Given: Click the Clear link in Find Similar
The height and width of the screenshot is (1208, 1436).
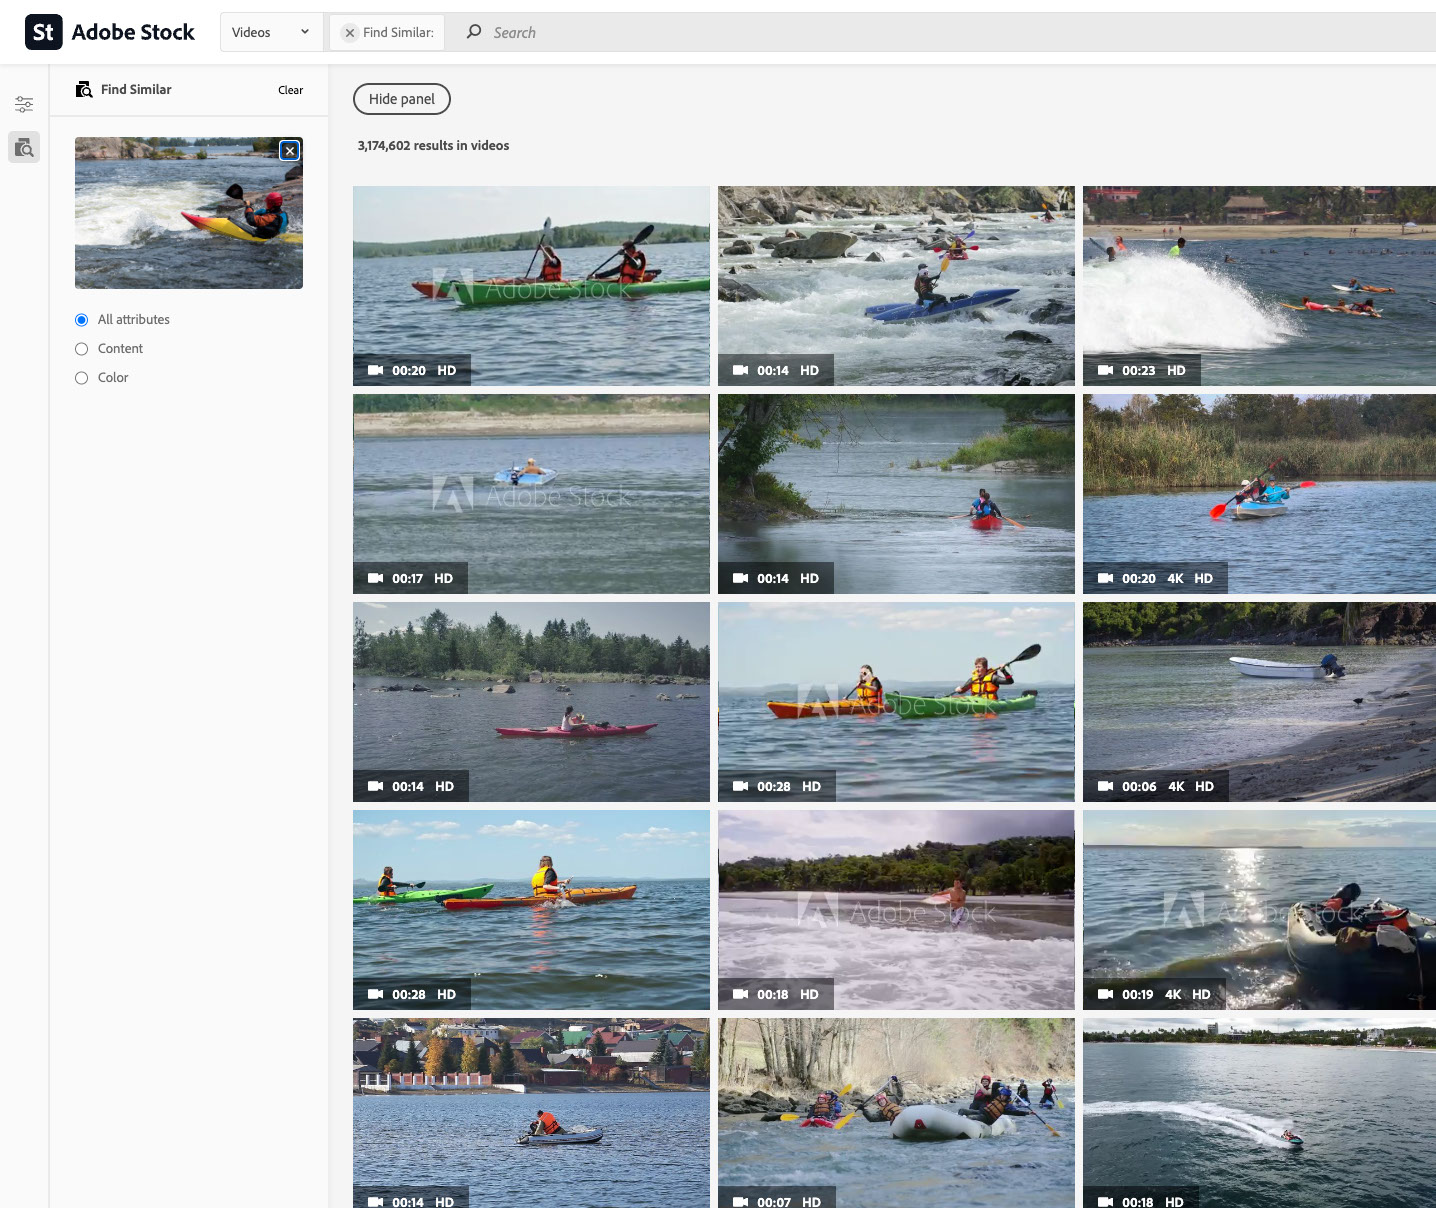Looking at the screenshot, I should (x=290, y=90).
